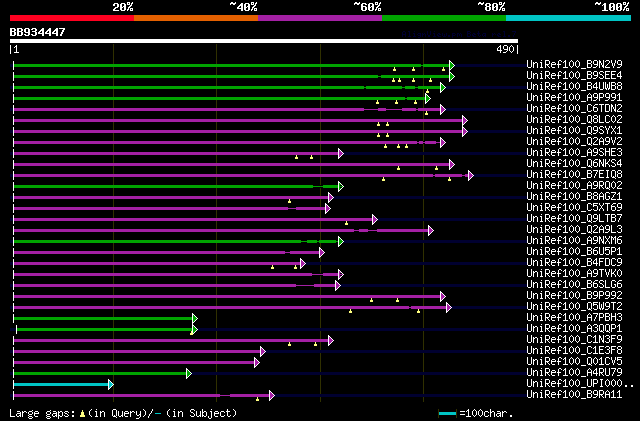640x421 pixels.
Task: Click the purple arrowhead ending the A9SHE3 alignment
Action: click(341, 154)
